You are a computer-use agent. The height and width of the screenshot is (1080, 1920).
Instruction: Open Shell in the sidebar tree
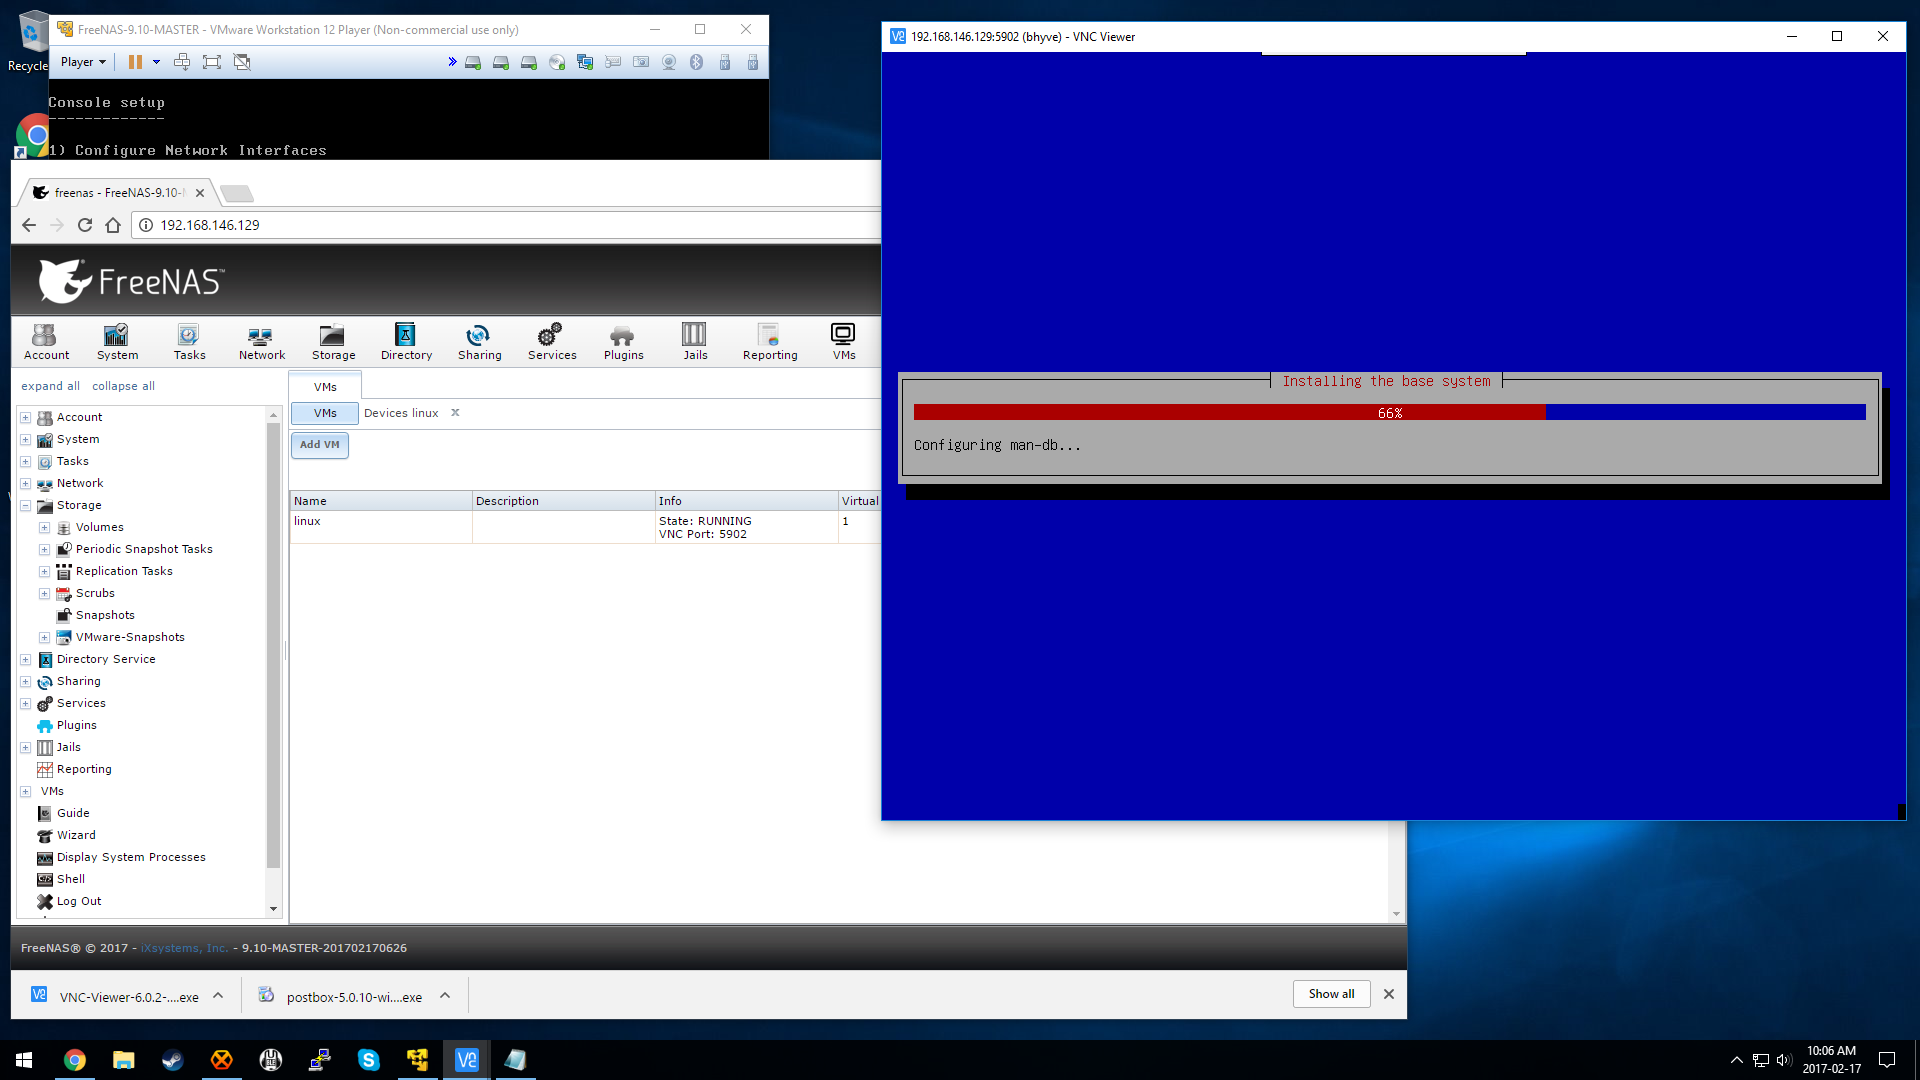70,879
